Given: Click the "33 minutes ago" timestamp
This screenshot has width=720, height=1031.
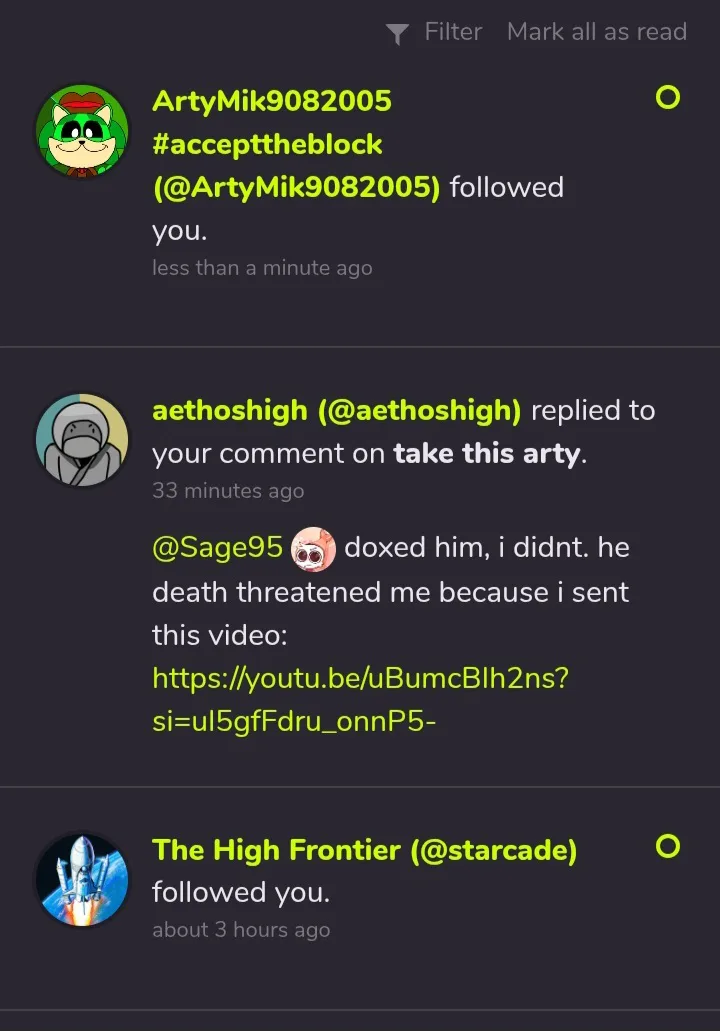Looking at the screenshot, I should click(228, 491).
